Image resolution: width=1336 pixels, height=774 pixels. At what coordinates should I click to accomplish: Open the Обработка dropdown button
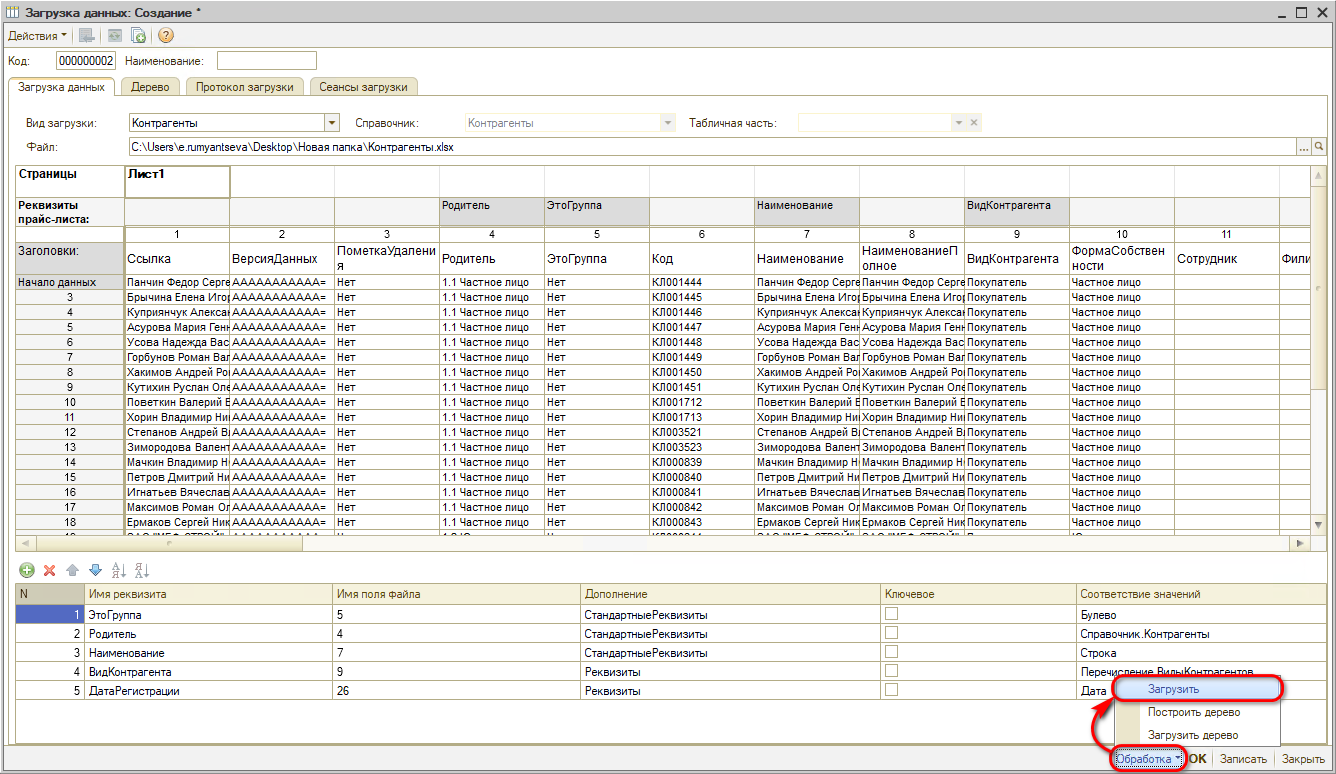coord(1148,759)
